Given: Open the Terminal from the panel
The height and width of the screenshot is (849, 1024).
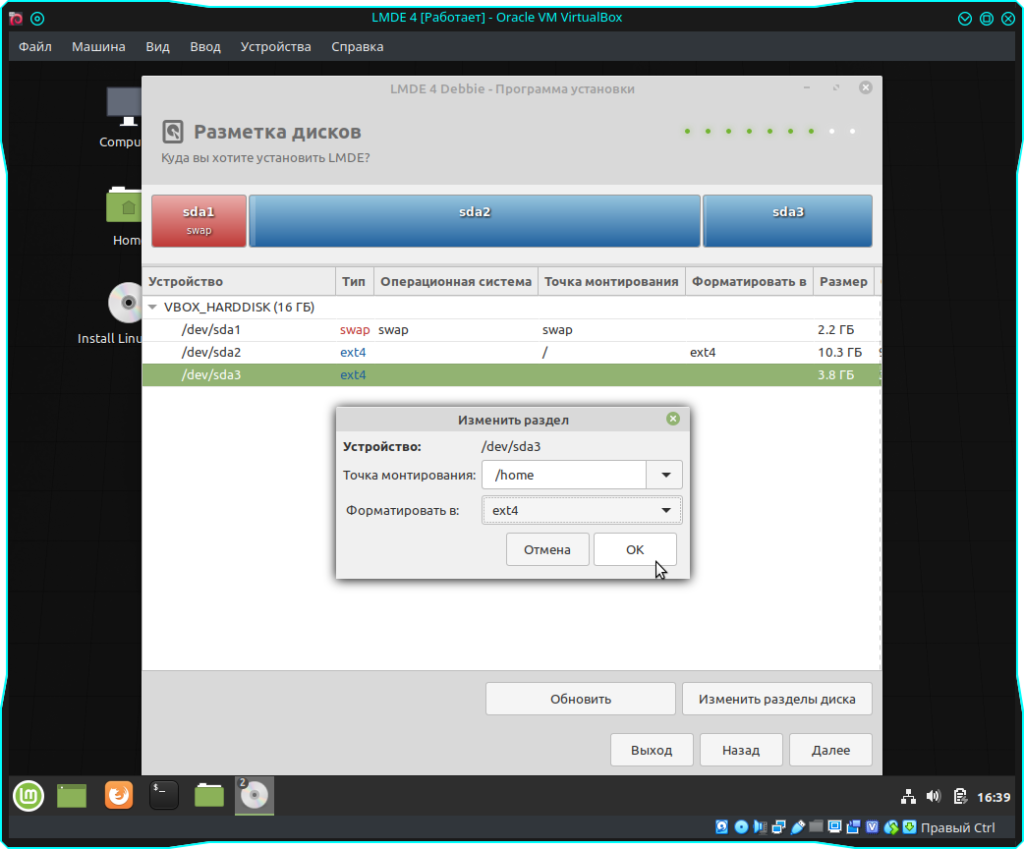Looking at the screenshot, I should tap(164, 796).
